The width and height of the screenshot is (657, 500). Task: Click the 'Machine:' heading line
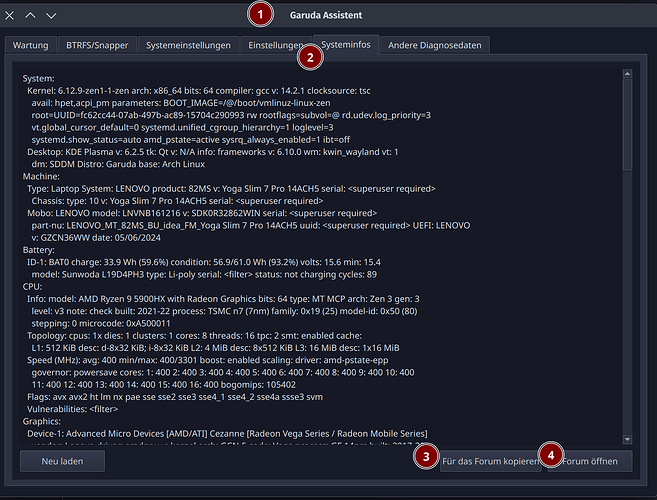[41, 176]
